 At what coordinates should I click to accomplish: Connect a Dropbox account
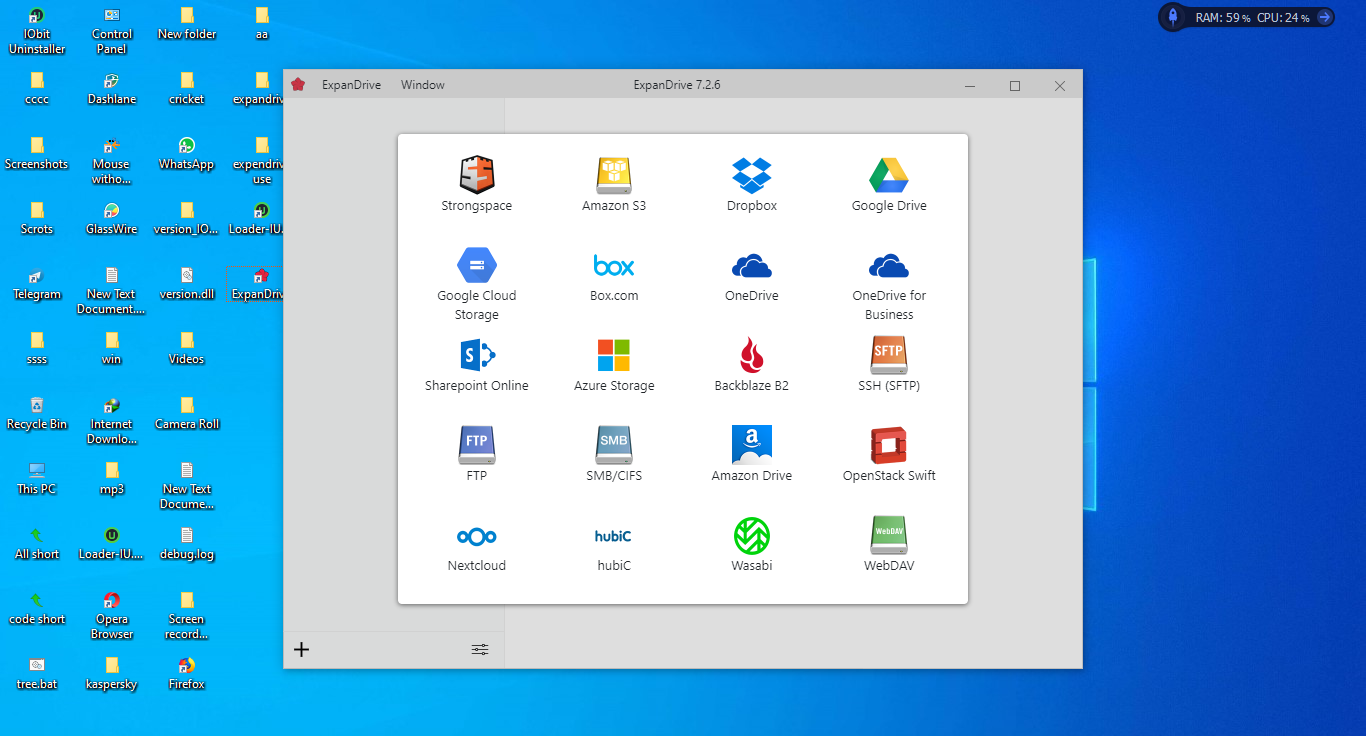click(x=752, y=185)
